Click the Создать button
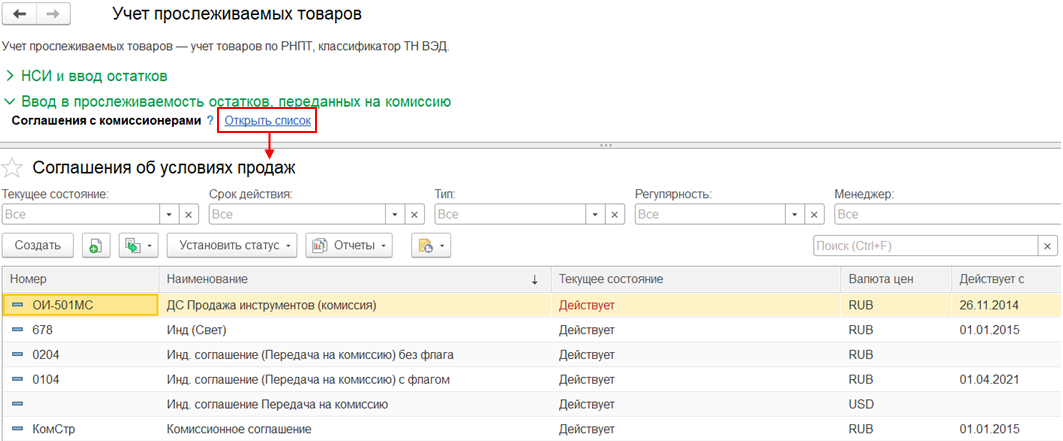This screenshot has height=441, width=1063. click(37, 245)
